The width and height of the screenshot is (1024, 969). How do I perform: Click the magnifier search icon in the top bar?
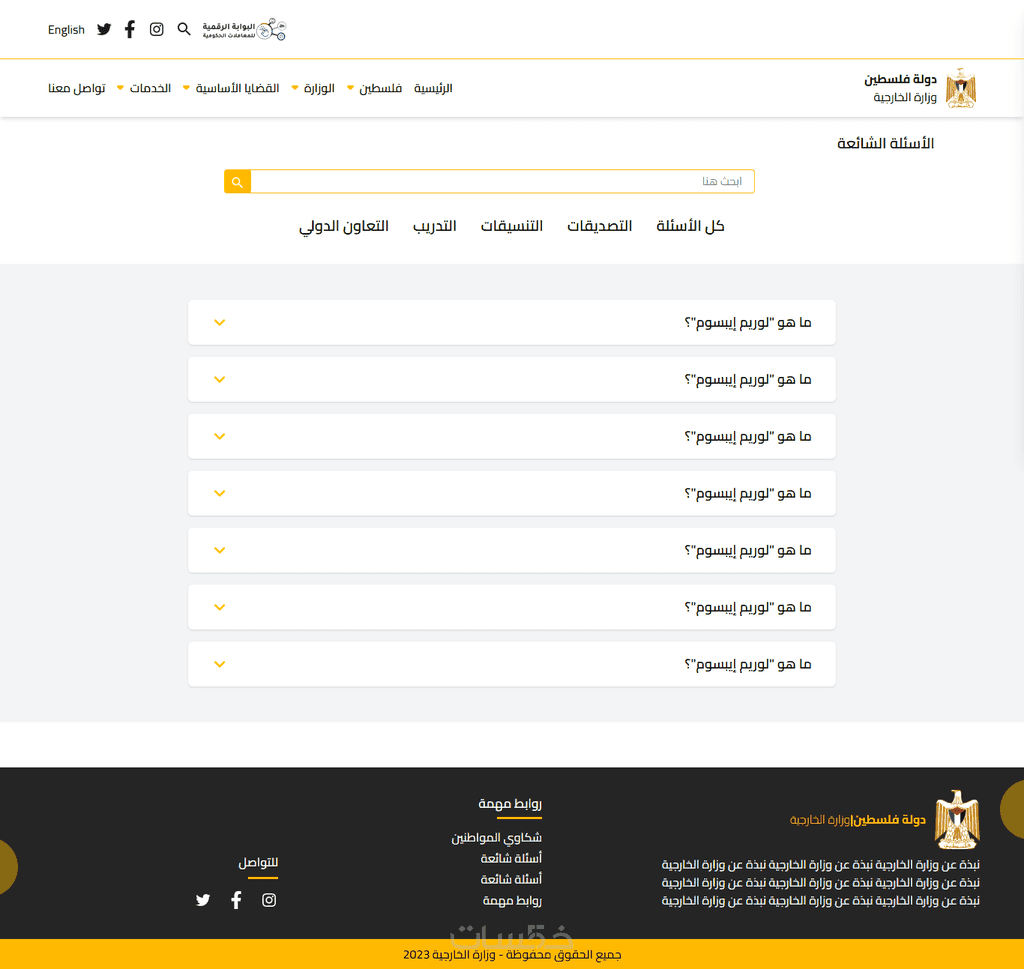point(184,29)
